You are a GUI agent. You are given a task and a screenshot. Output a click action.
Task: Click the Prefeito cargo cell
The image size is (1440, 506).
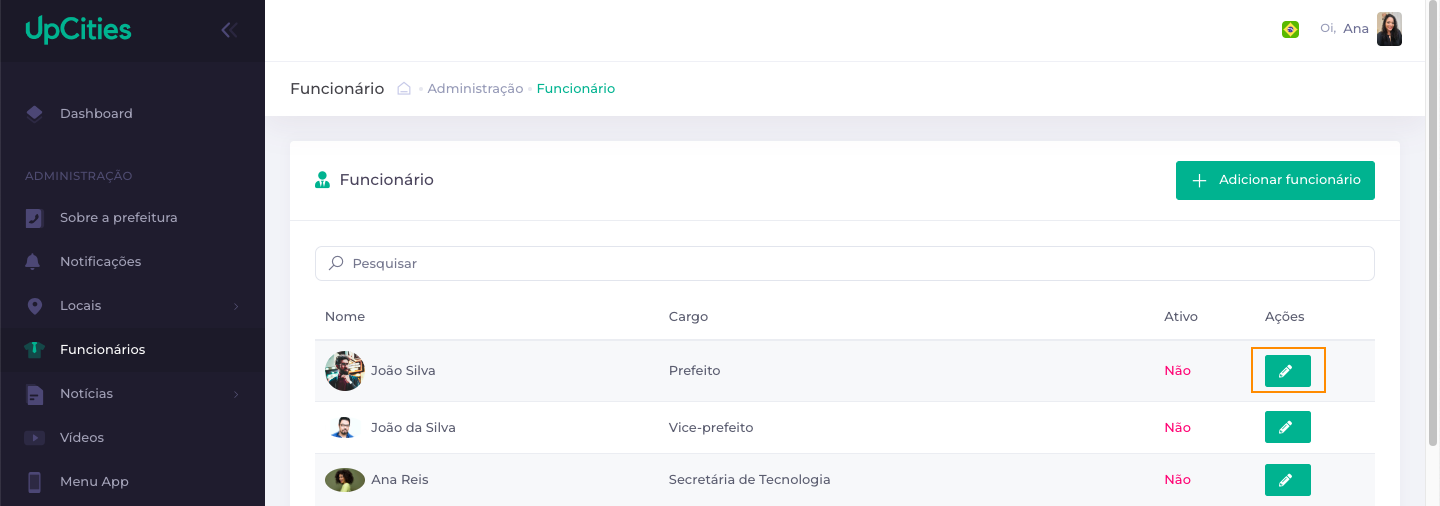tap(695, 371)
